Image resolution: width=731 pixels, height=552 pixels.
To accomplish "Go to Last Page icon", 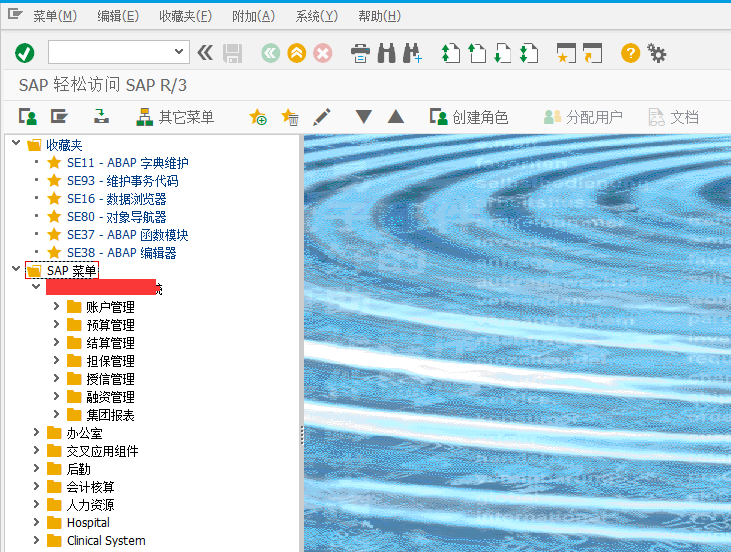I will point(529,53).
